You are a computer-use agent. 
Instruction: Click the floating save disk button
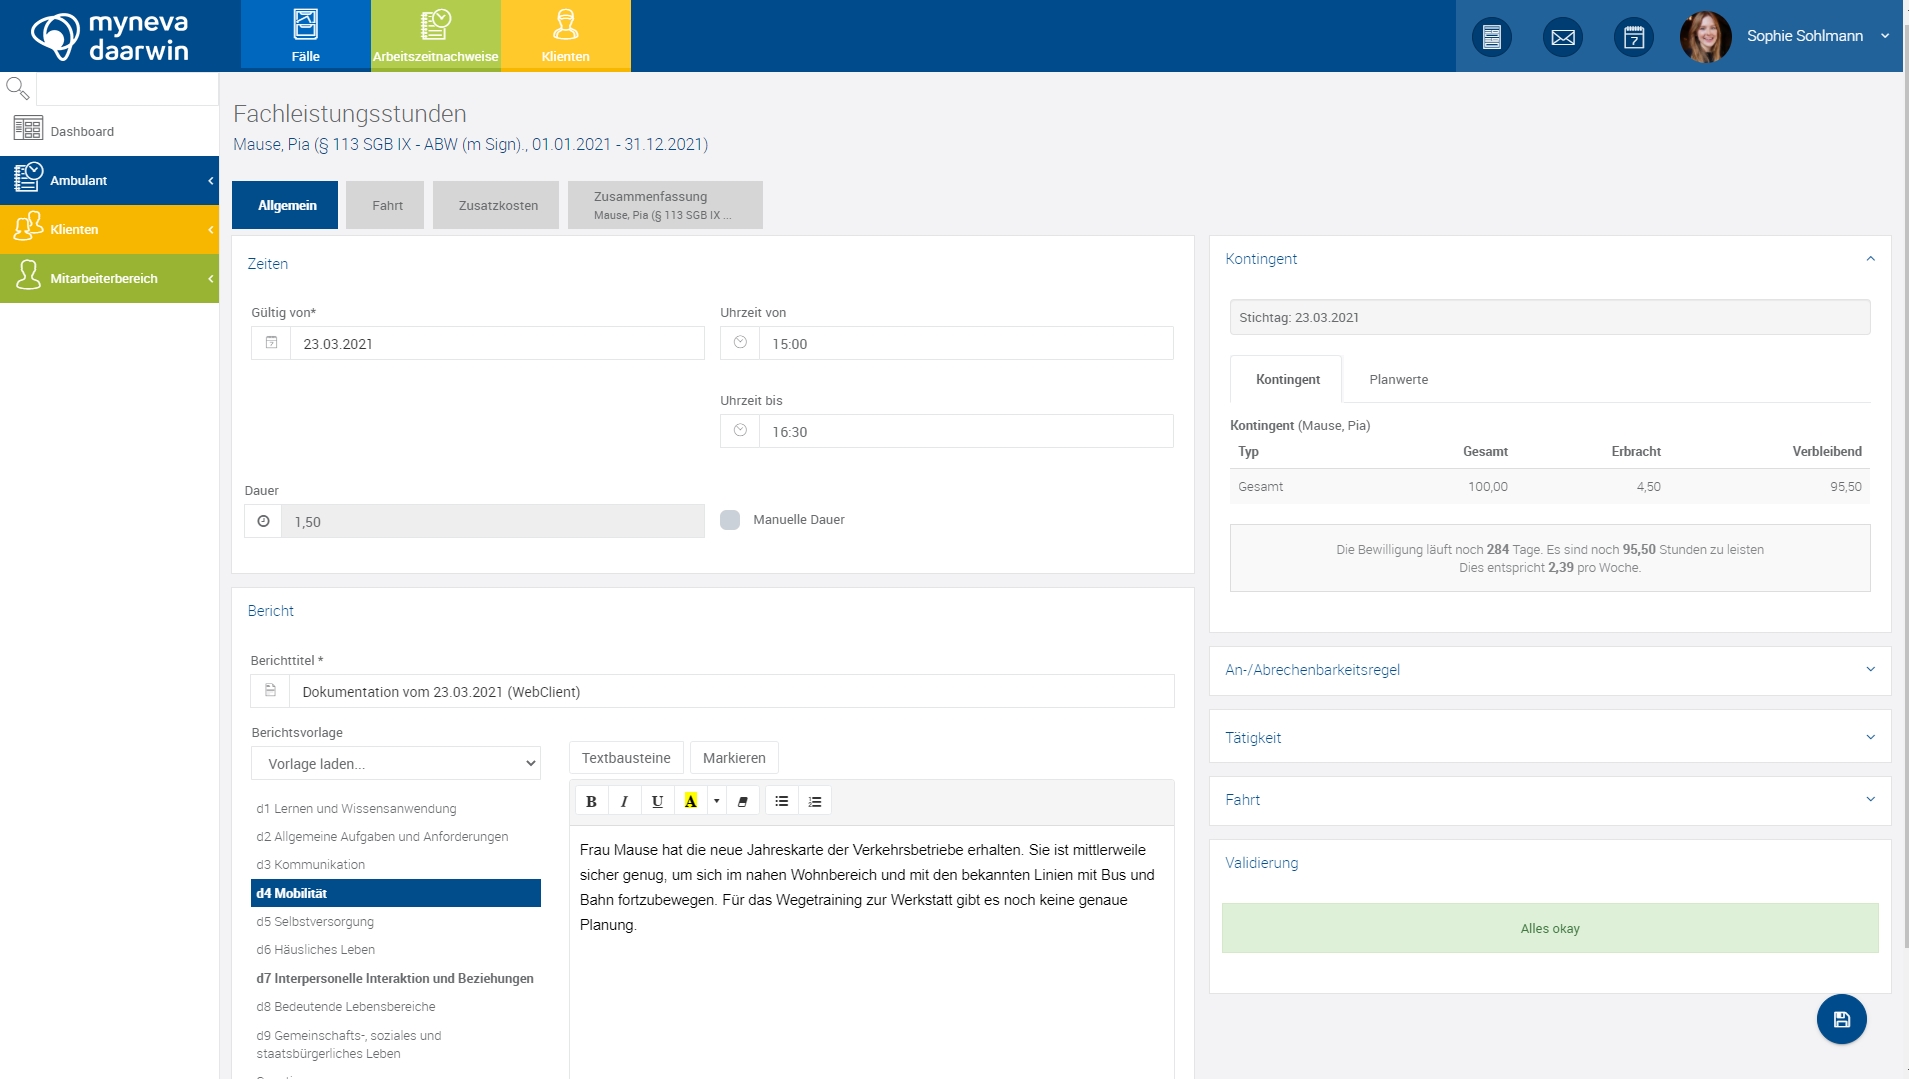click(x=1841, y=1019)
